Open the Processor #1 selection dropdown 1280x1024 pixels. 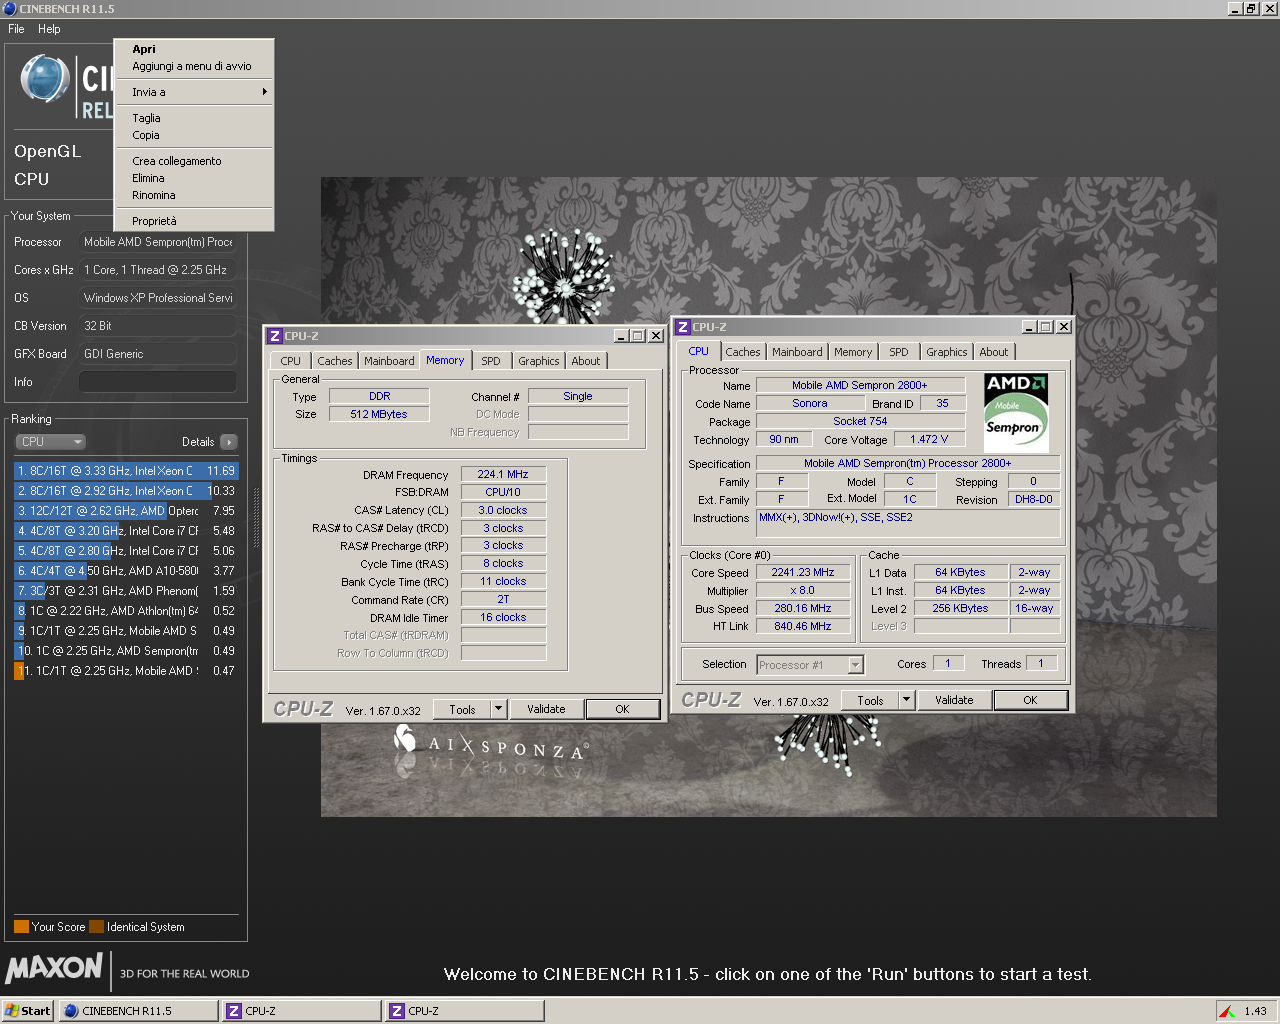click(x=810, y=665)
